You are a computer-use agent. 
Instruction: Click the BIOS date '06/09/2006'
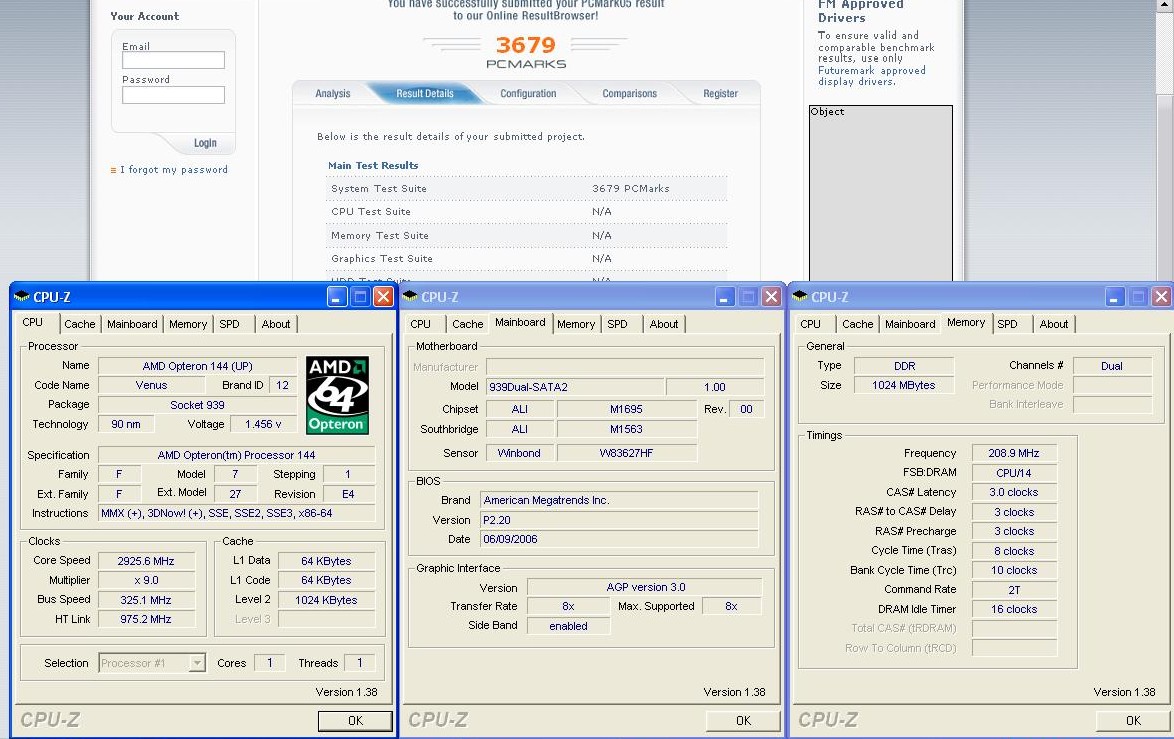pyautogui.click(x=618, y=539)
